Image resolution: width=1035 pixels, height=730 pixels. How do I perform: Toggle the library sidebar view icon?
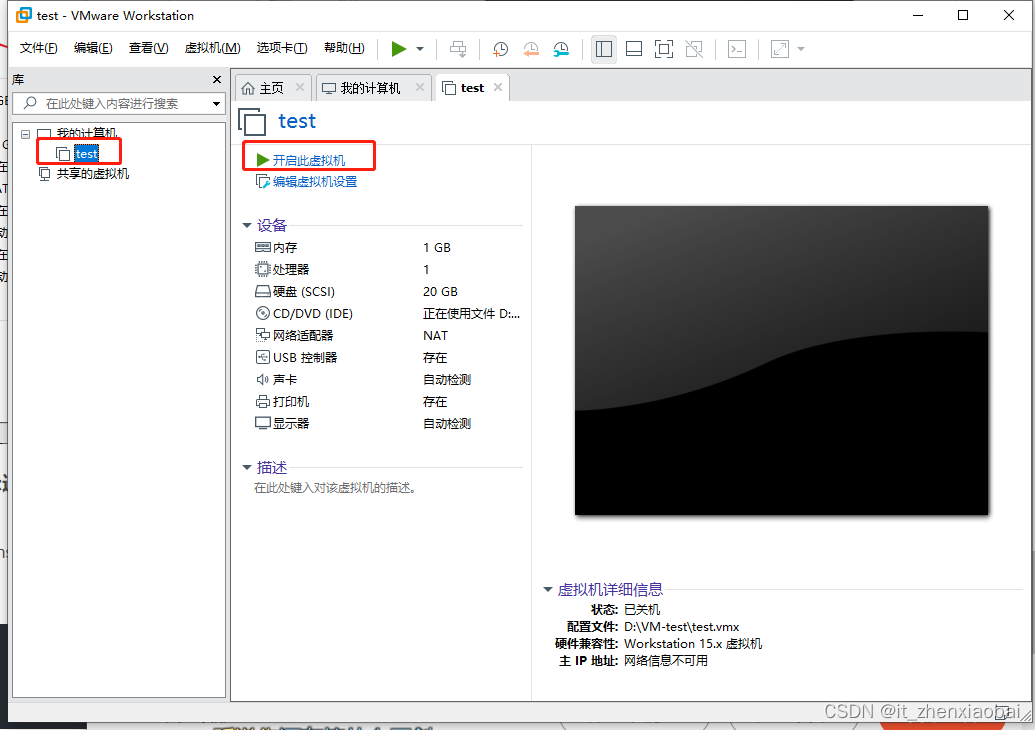pyautogui.click(x=603, y=49)
